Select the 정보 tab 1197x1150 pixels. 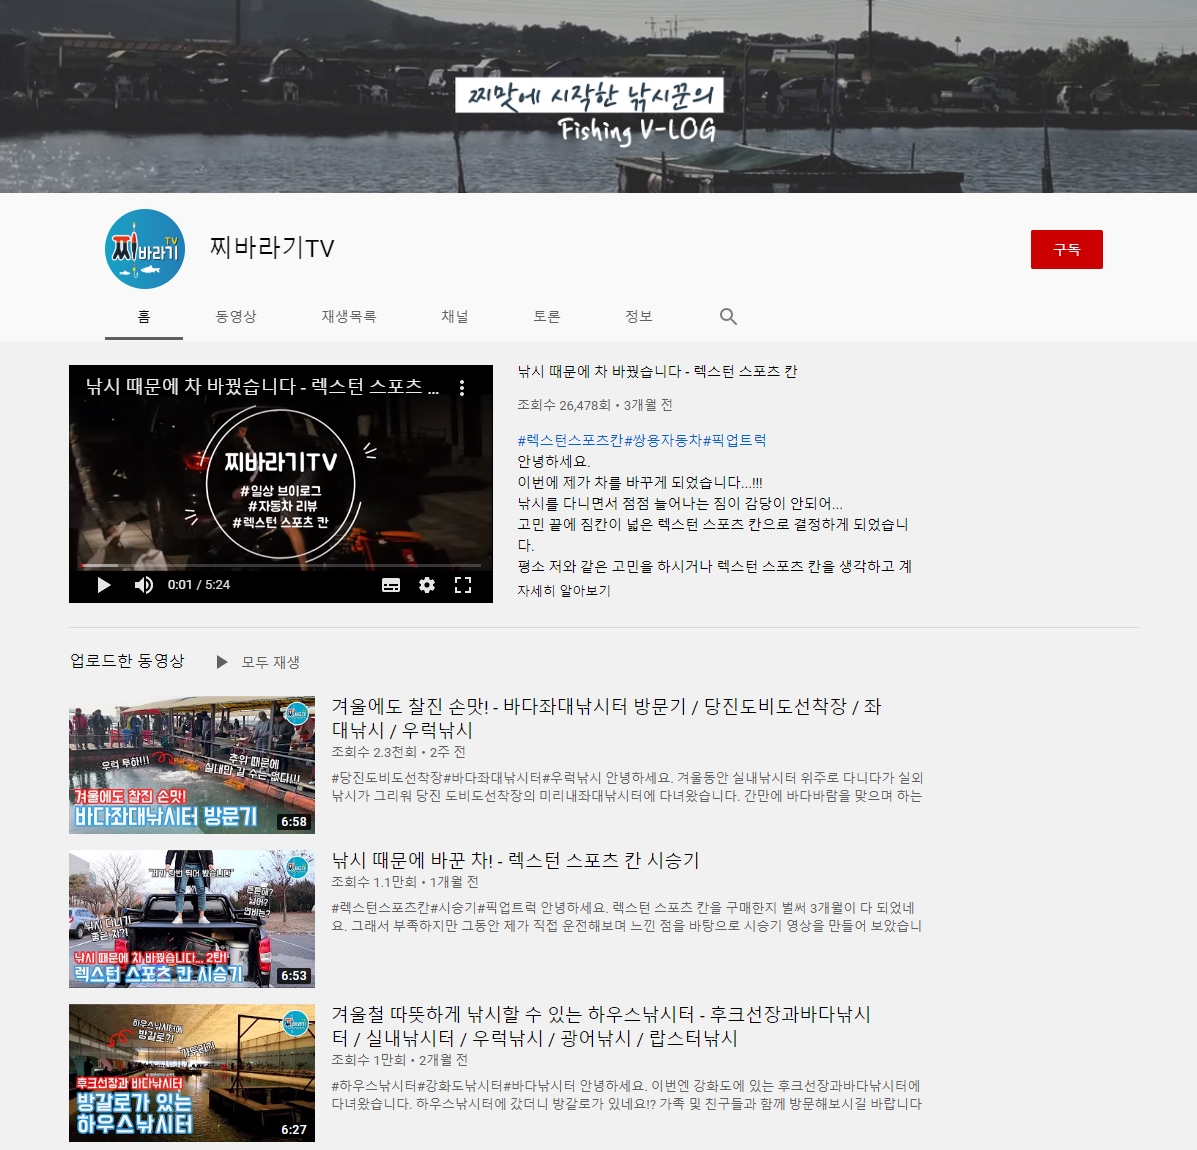point(639,317)
